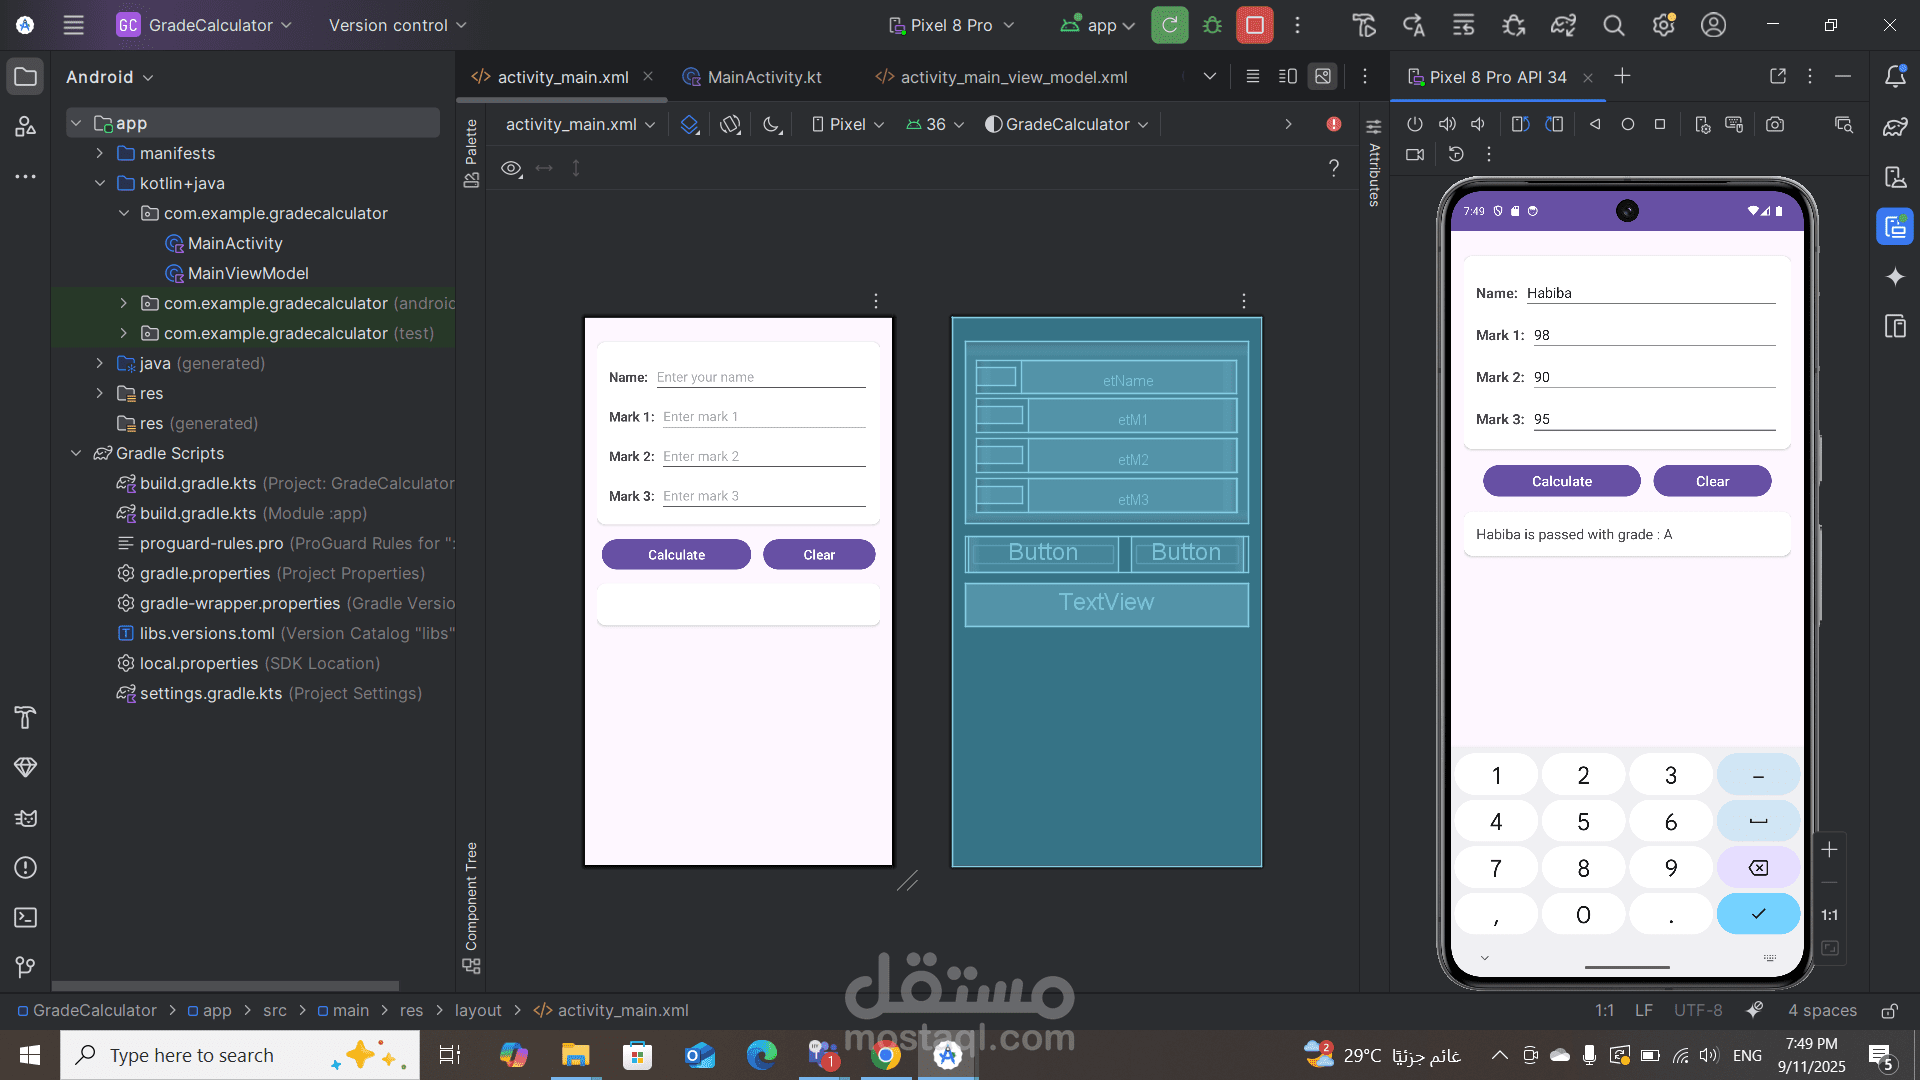Click the Mark 1 field in the emulator
Image resolution: width=1920 pixels, height=1080 pixels.
(x=1654, y=335)
